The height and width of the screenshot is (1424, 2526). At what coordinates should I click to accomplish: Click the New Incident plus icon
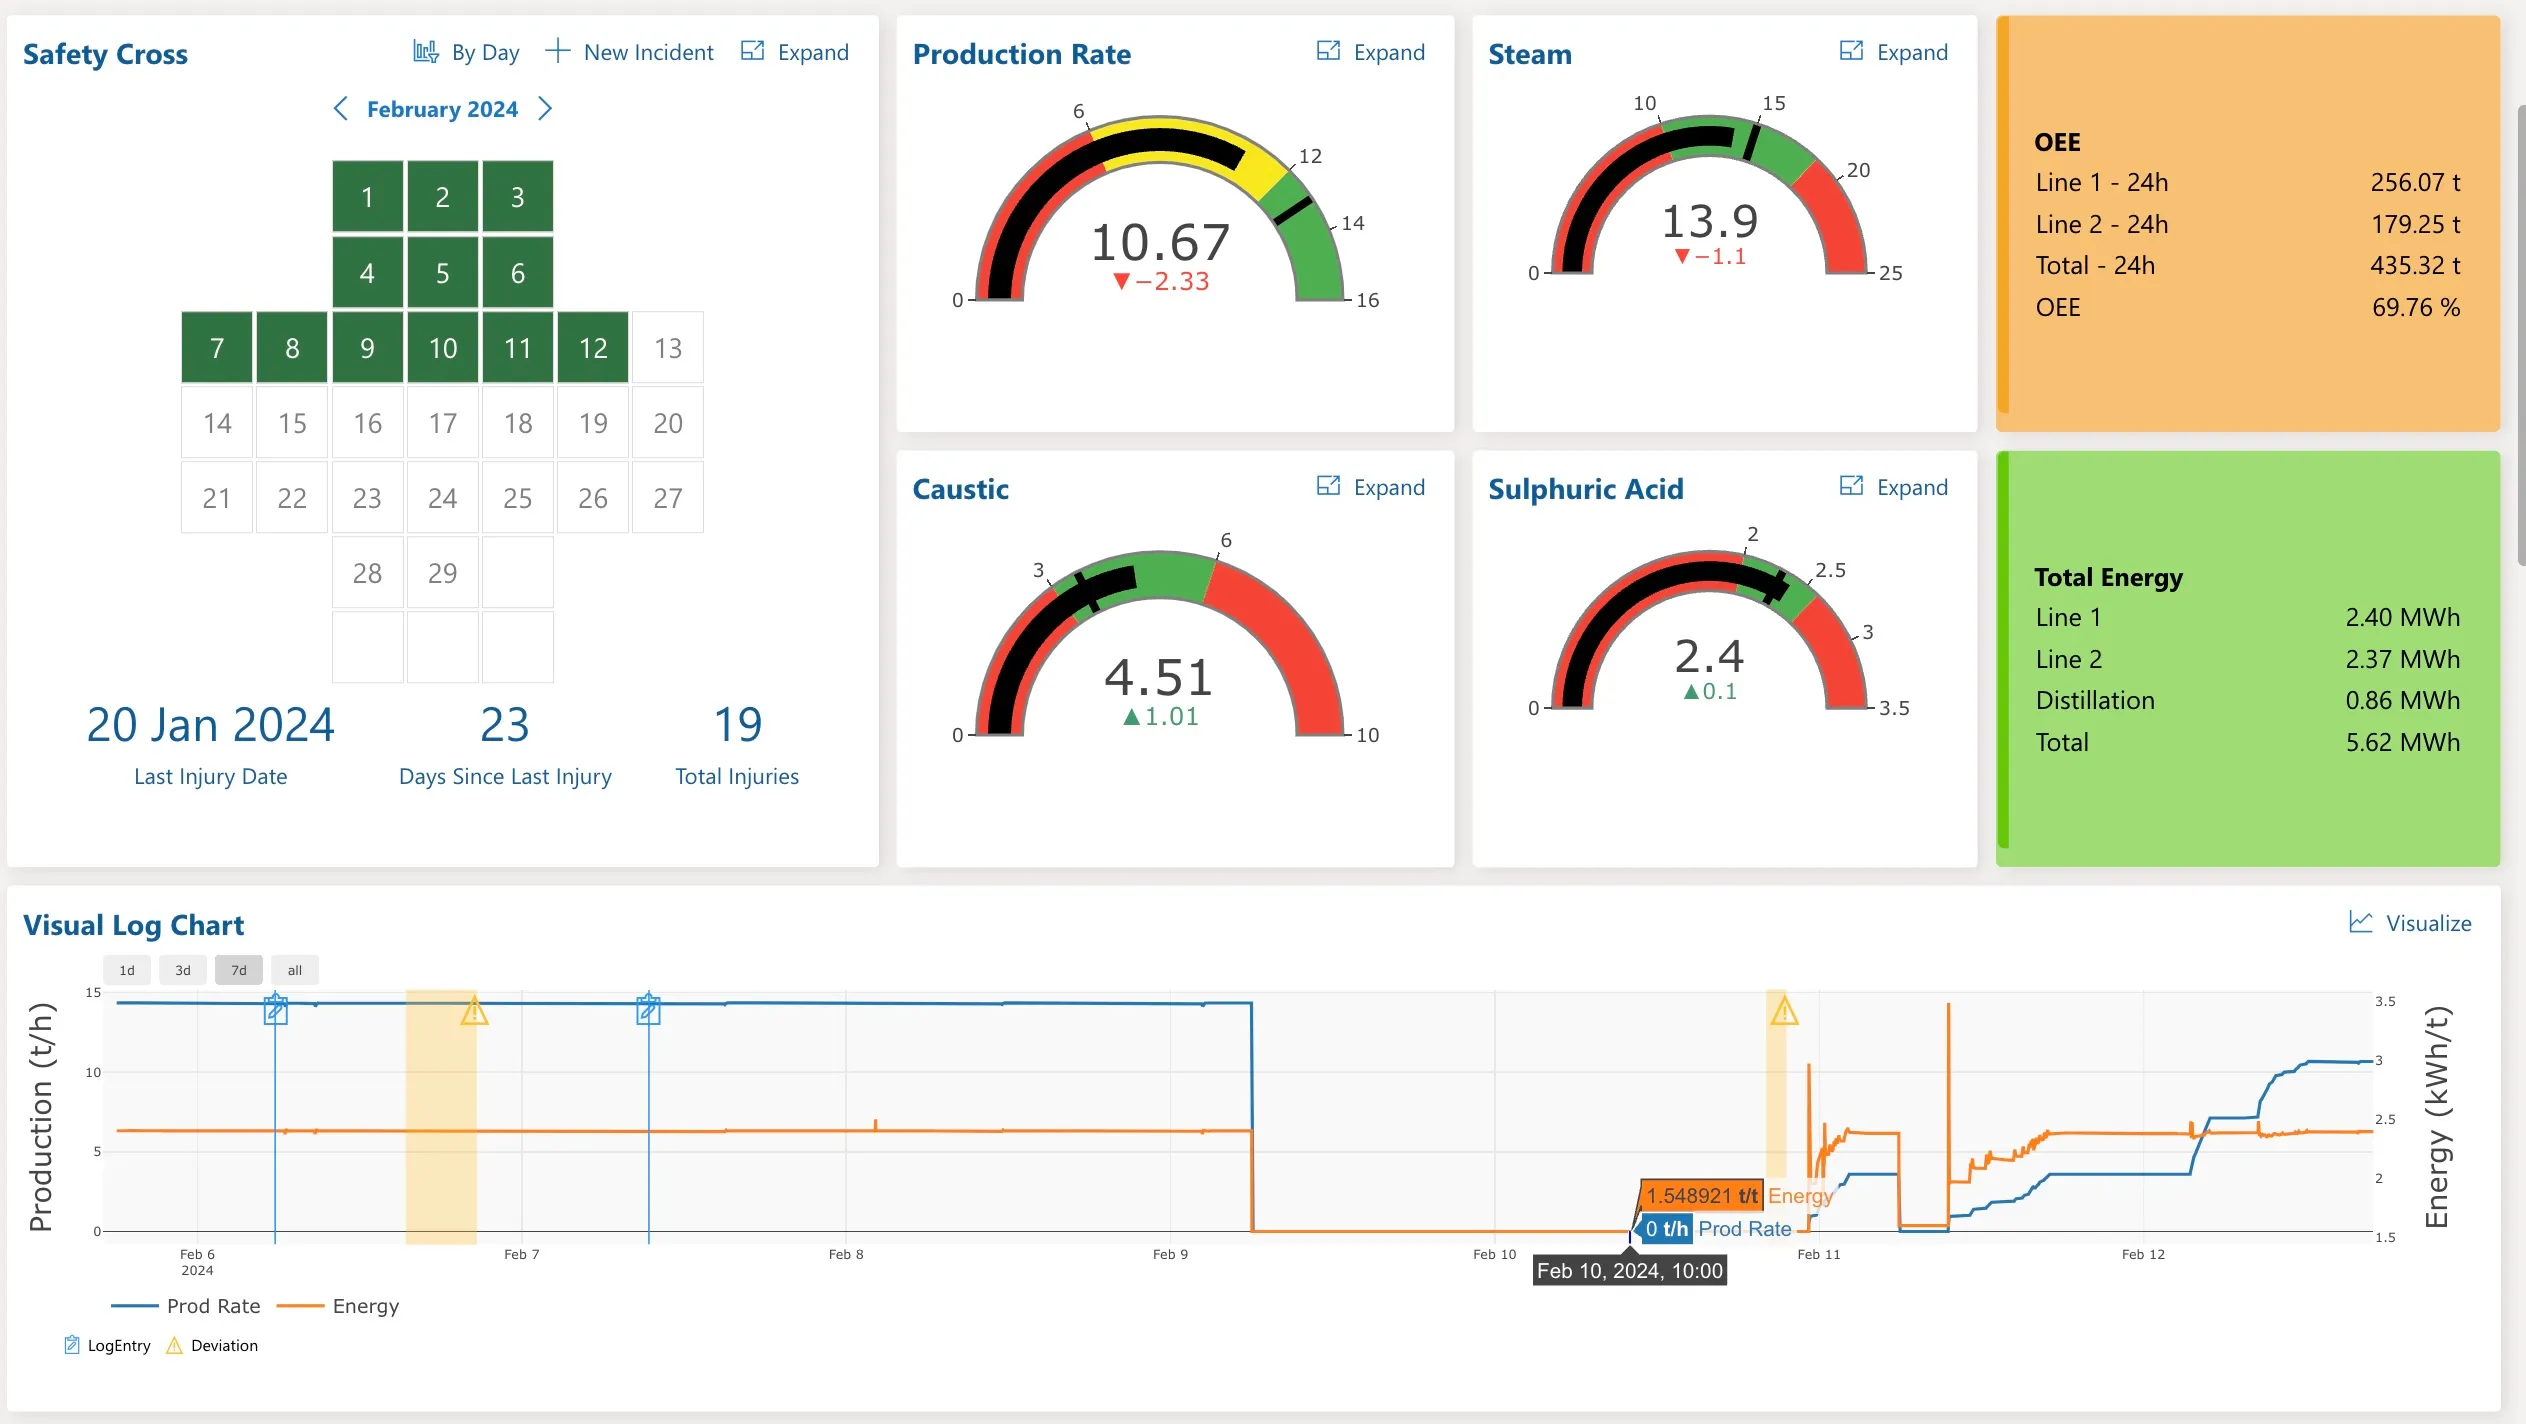click(x=557, y=51)
